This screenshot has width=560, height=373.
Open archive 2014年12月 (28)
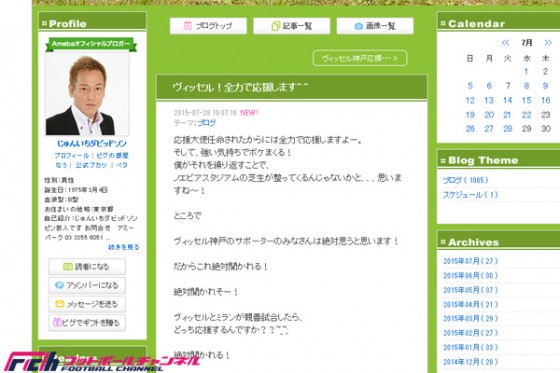tap(470, 362)
